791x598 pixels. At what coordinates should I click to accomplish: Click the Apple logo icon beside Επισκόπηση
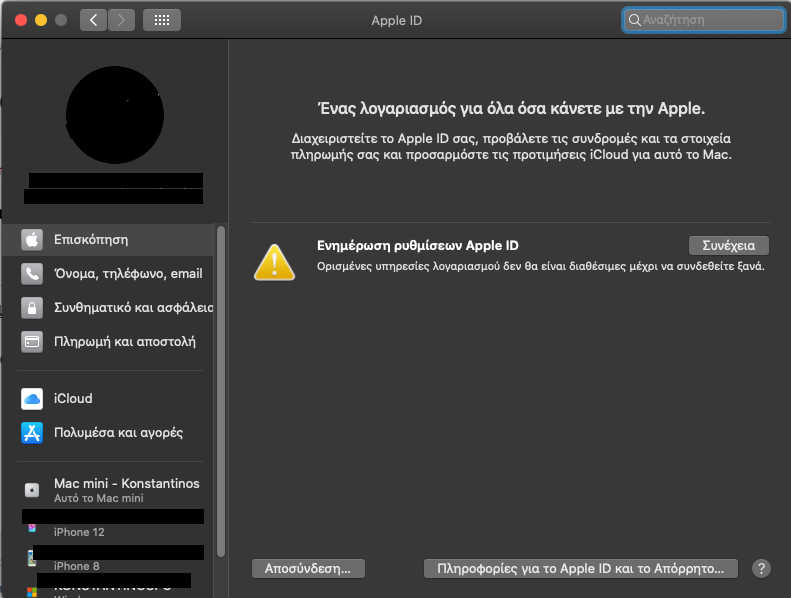32,239
